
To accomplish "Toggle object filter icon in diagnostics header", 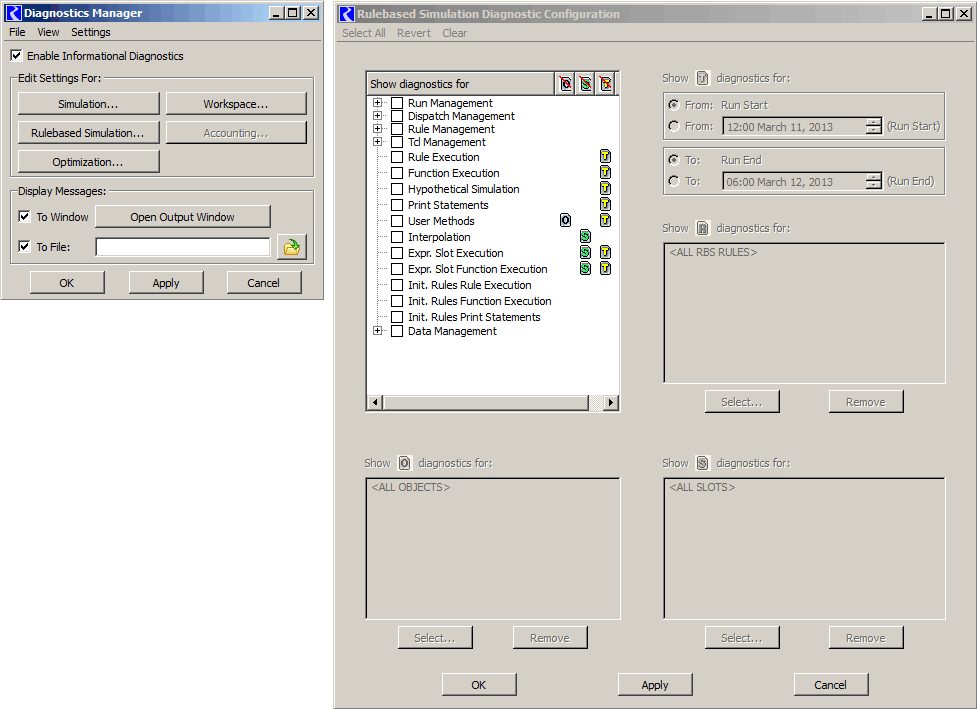I will click(x=565, y=83).
